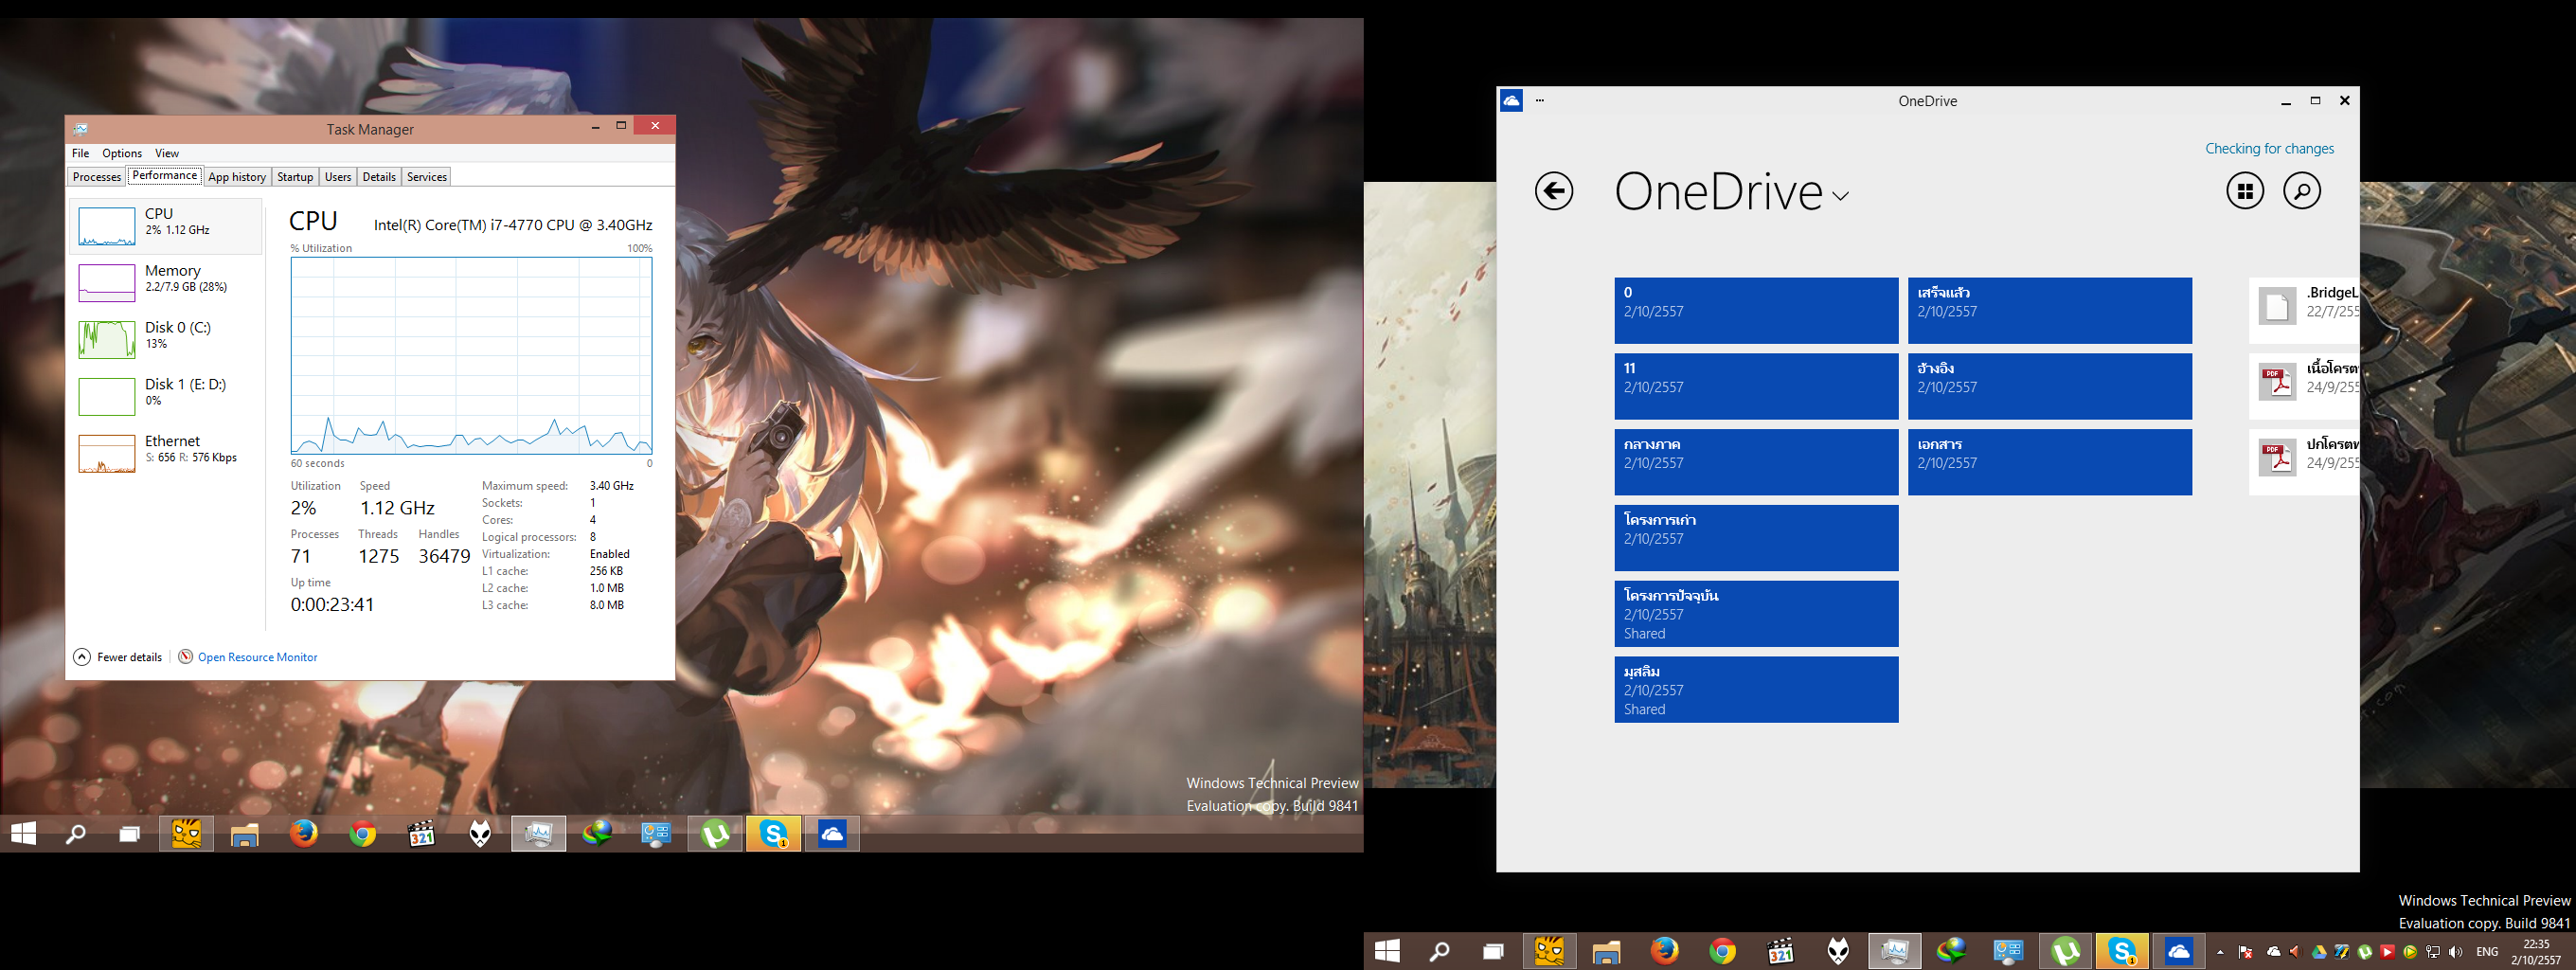Image resolution: width=2576 pixels, height=970 pixels.
Task: Open File Explorer on the taskbar holding the clock
Action: (1607, 951)
